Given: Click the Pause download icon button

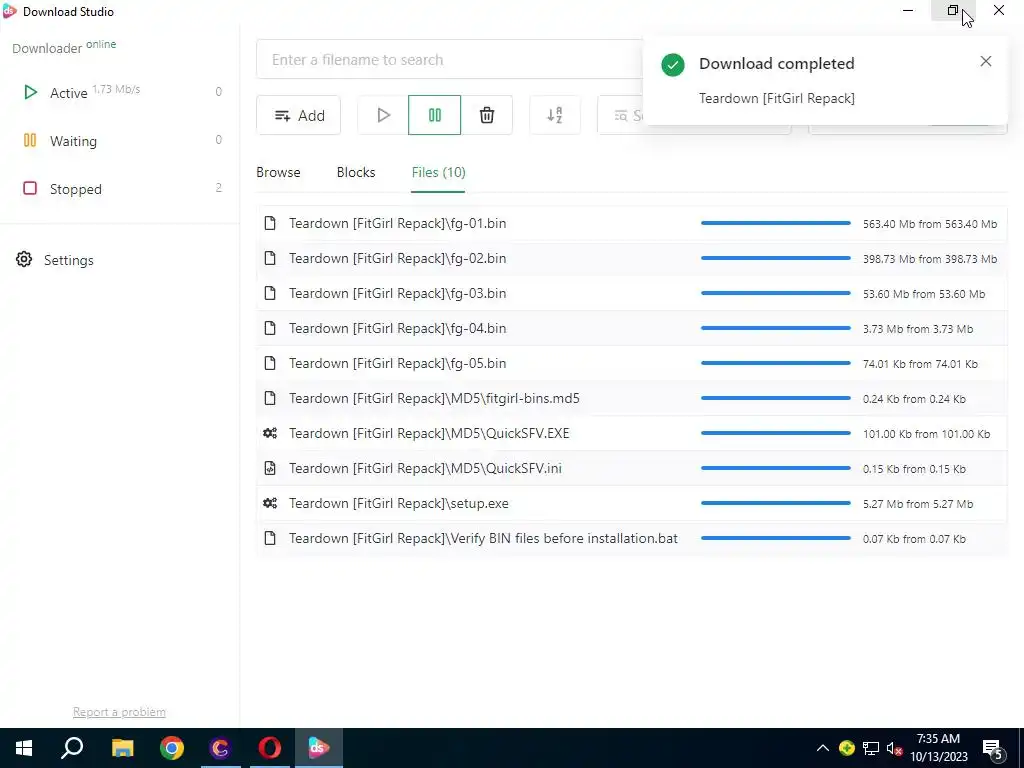Looking at the screenshot, I should [x=434, y=116].
